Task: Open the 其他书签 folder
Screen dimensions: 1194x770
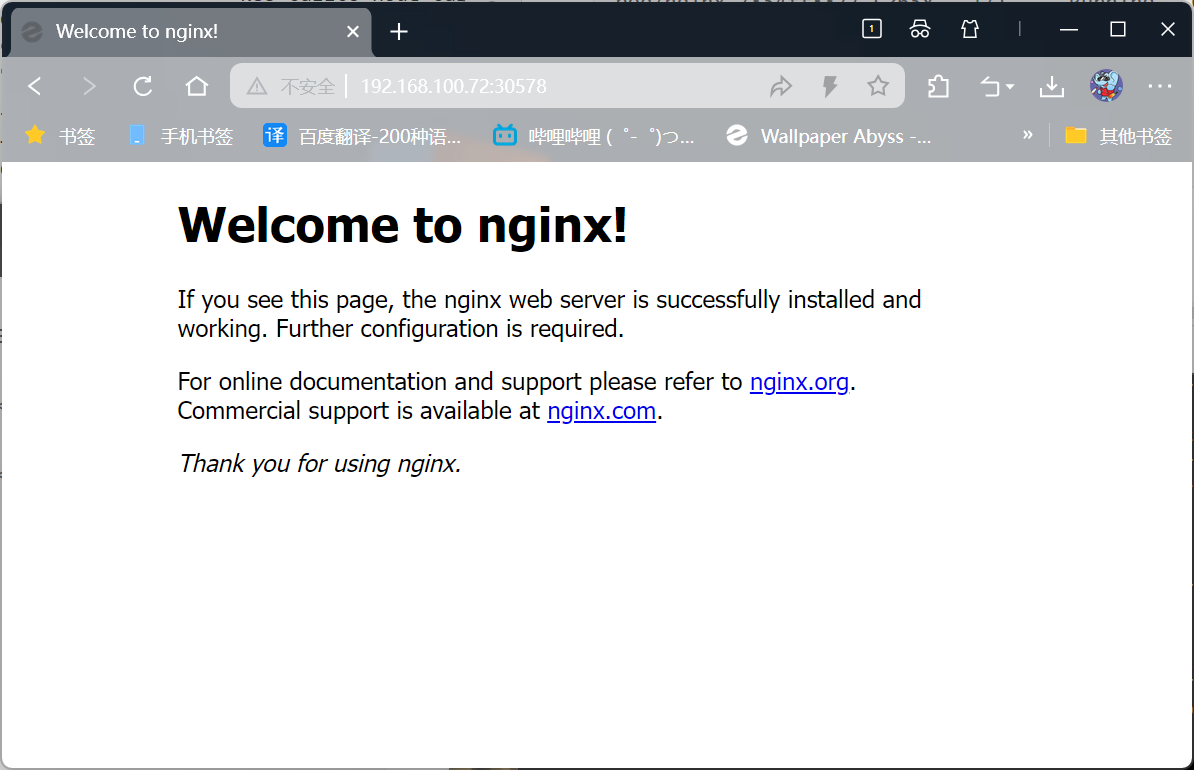Action: coord(1118,136)
